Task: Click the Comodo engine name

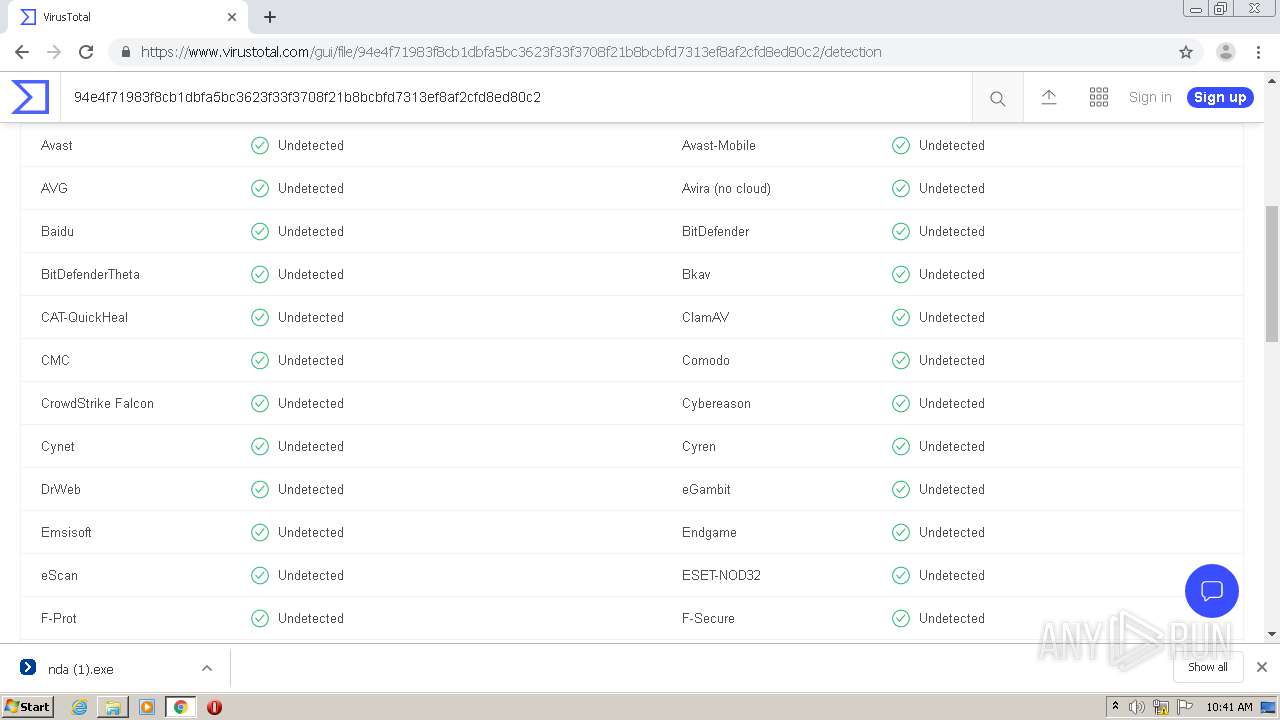Action: click(x=706, y=360)
